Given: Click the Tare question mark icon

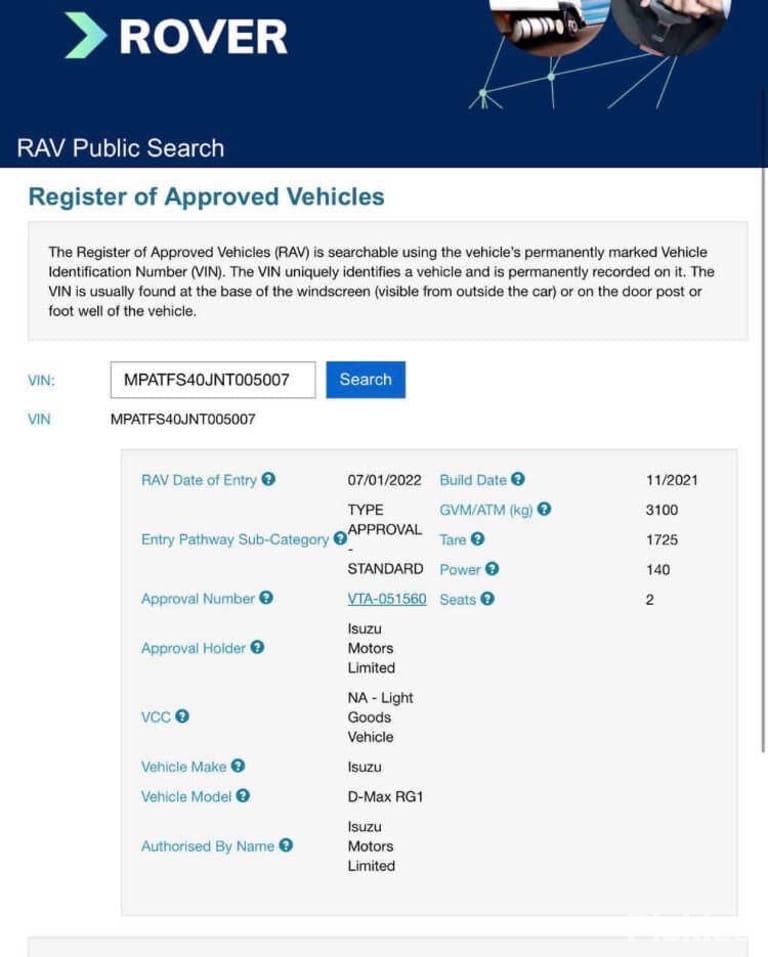Looking at the screenshot, I should (x=477, y=538).
